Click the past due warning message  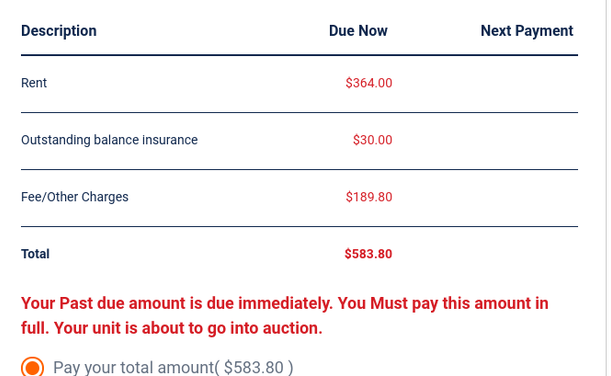285,316
